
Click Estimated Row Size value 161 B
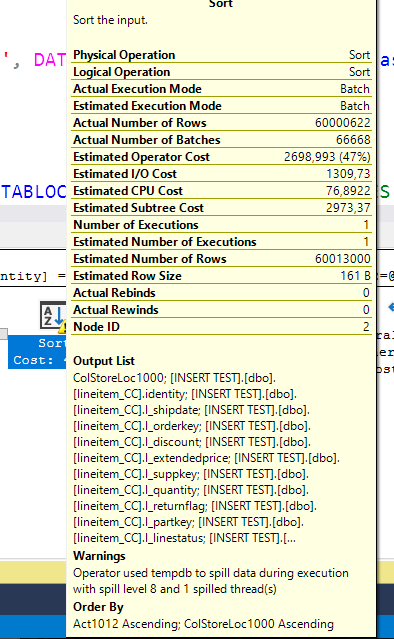coord(355,276)
